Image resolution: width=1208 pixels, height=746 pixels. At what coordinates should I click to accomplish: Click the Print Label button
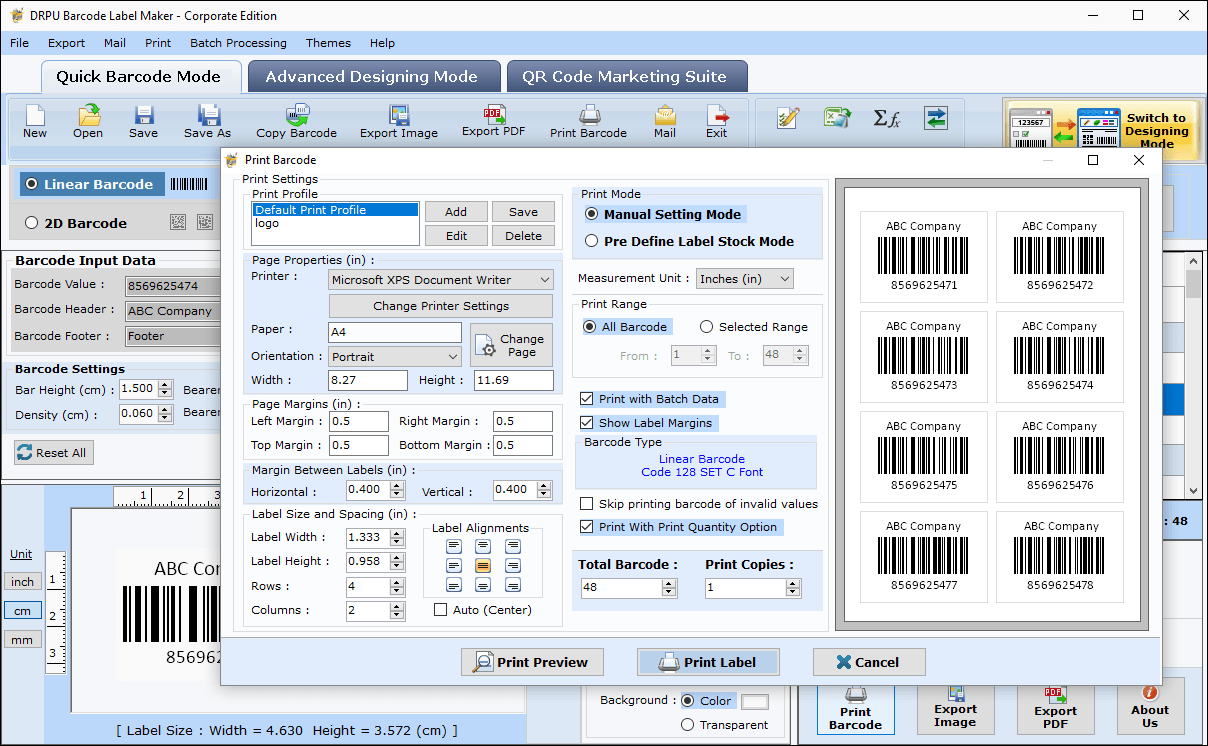point(708,662)
